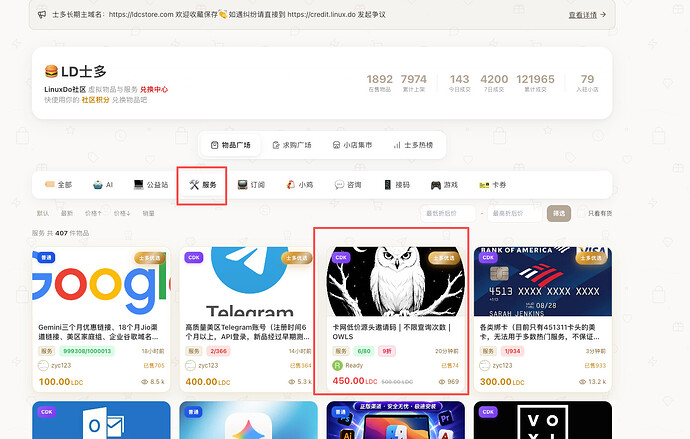Open the 接码 phone category

coord(396,185)
